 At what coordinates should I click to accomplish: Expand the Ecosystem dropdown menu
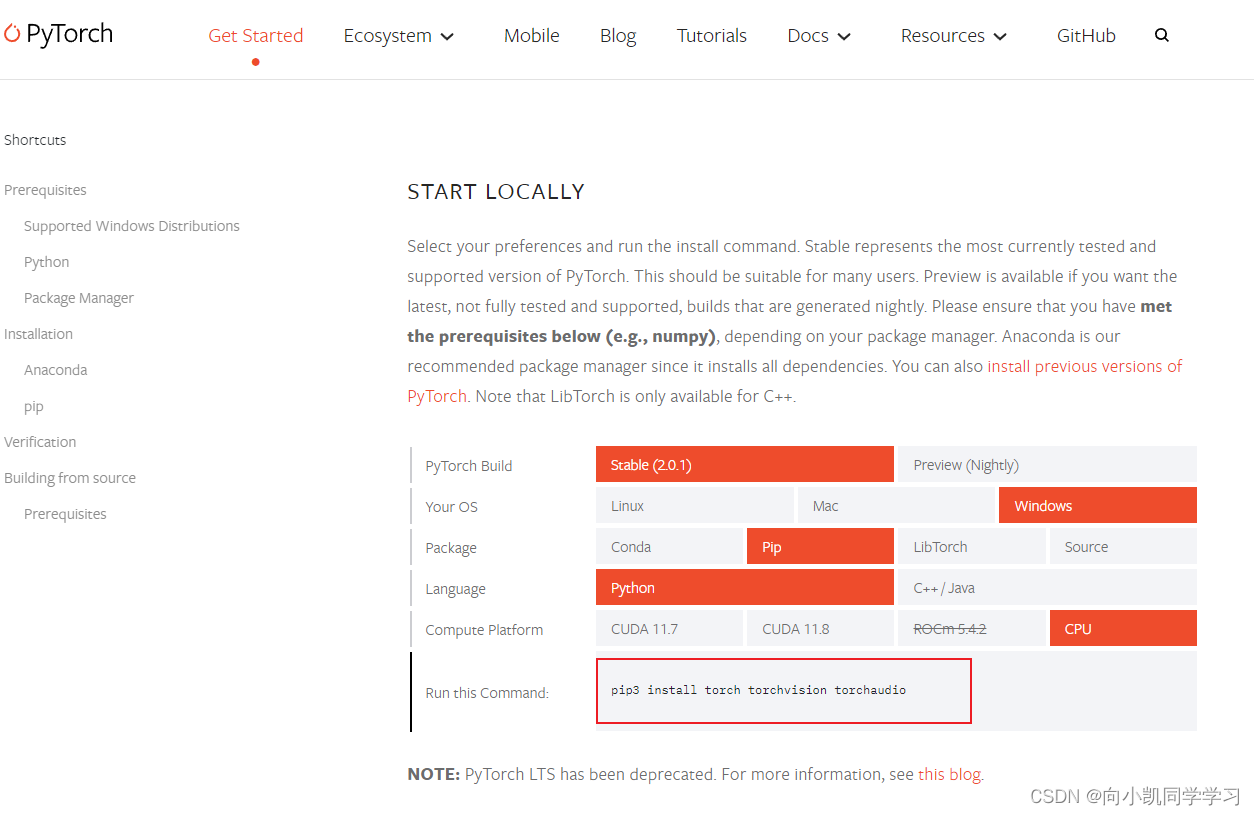(399, 35)
